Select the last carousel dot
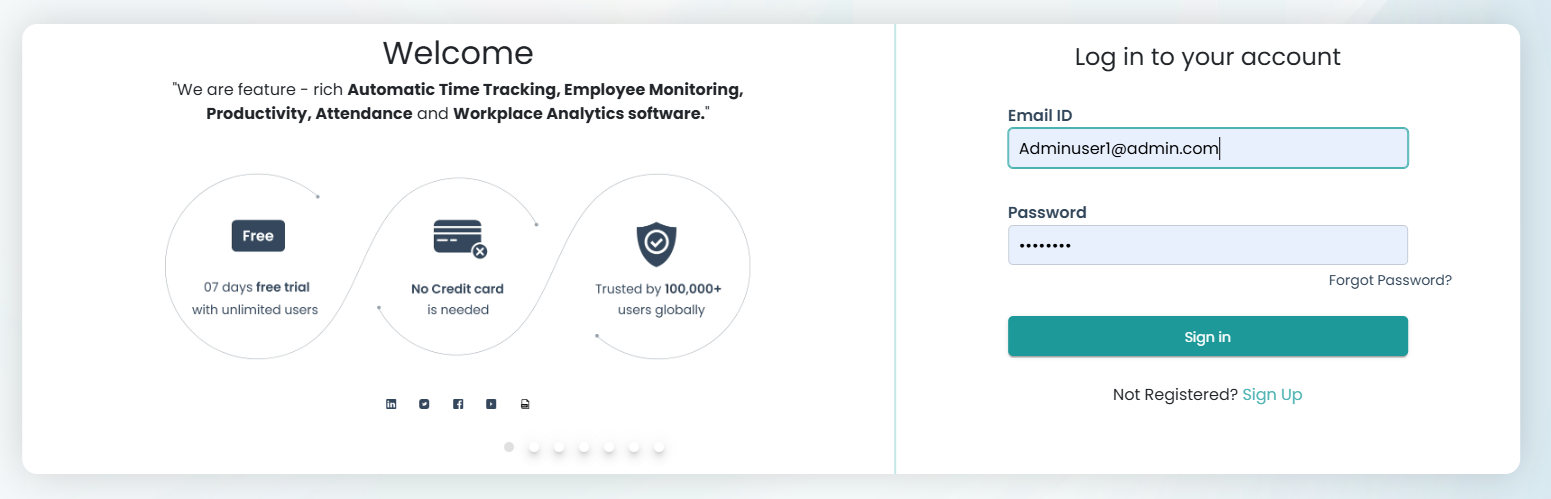This screenshot has height=499, width=1551. pyautogui.click(x=659, y=447)
